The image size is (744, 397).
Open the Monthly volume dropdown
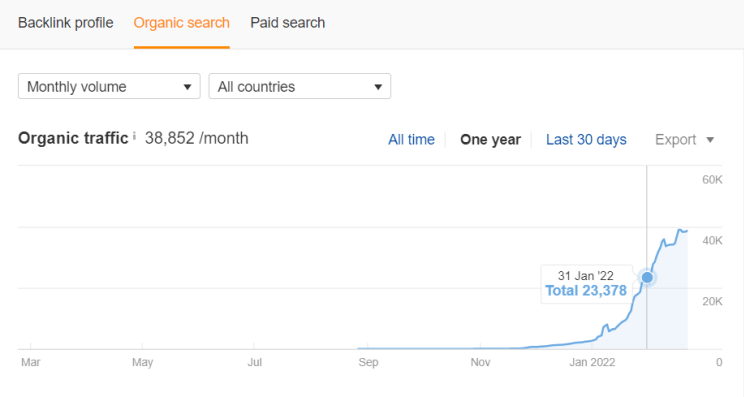[109, 86]
